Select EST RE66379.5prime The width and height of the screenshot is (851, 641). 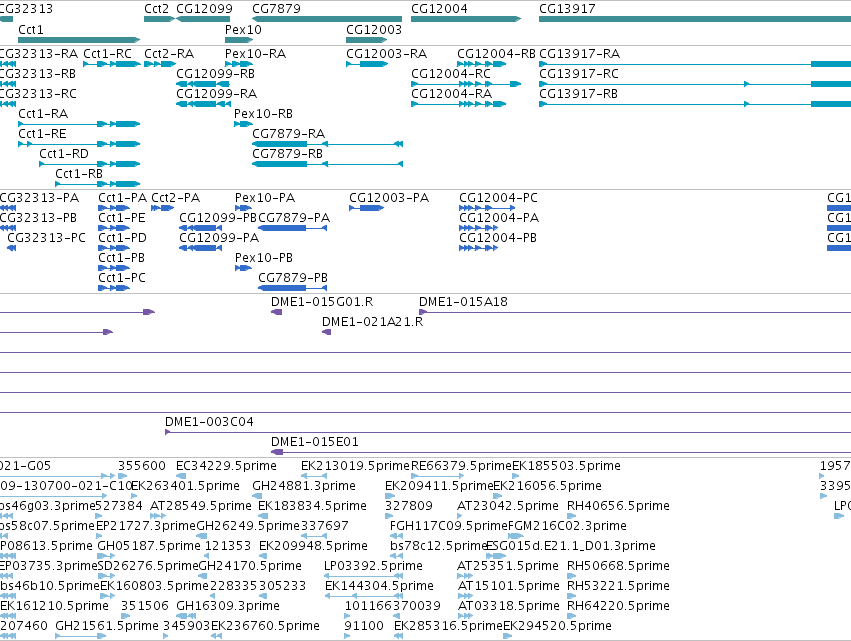437,476
